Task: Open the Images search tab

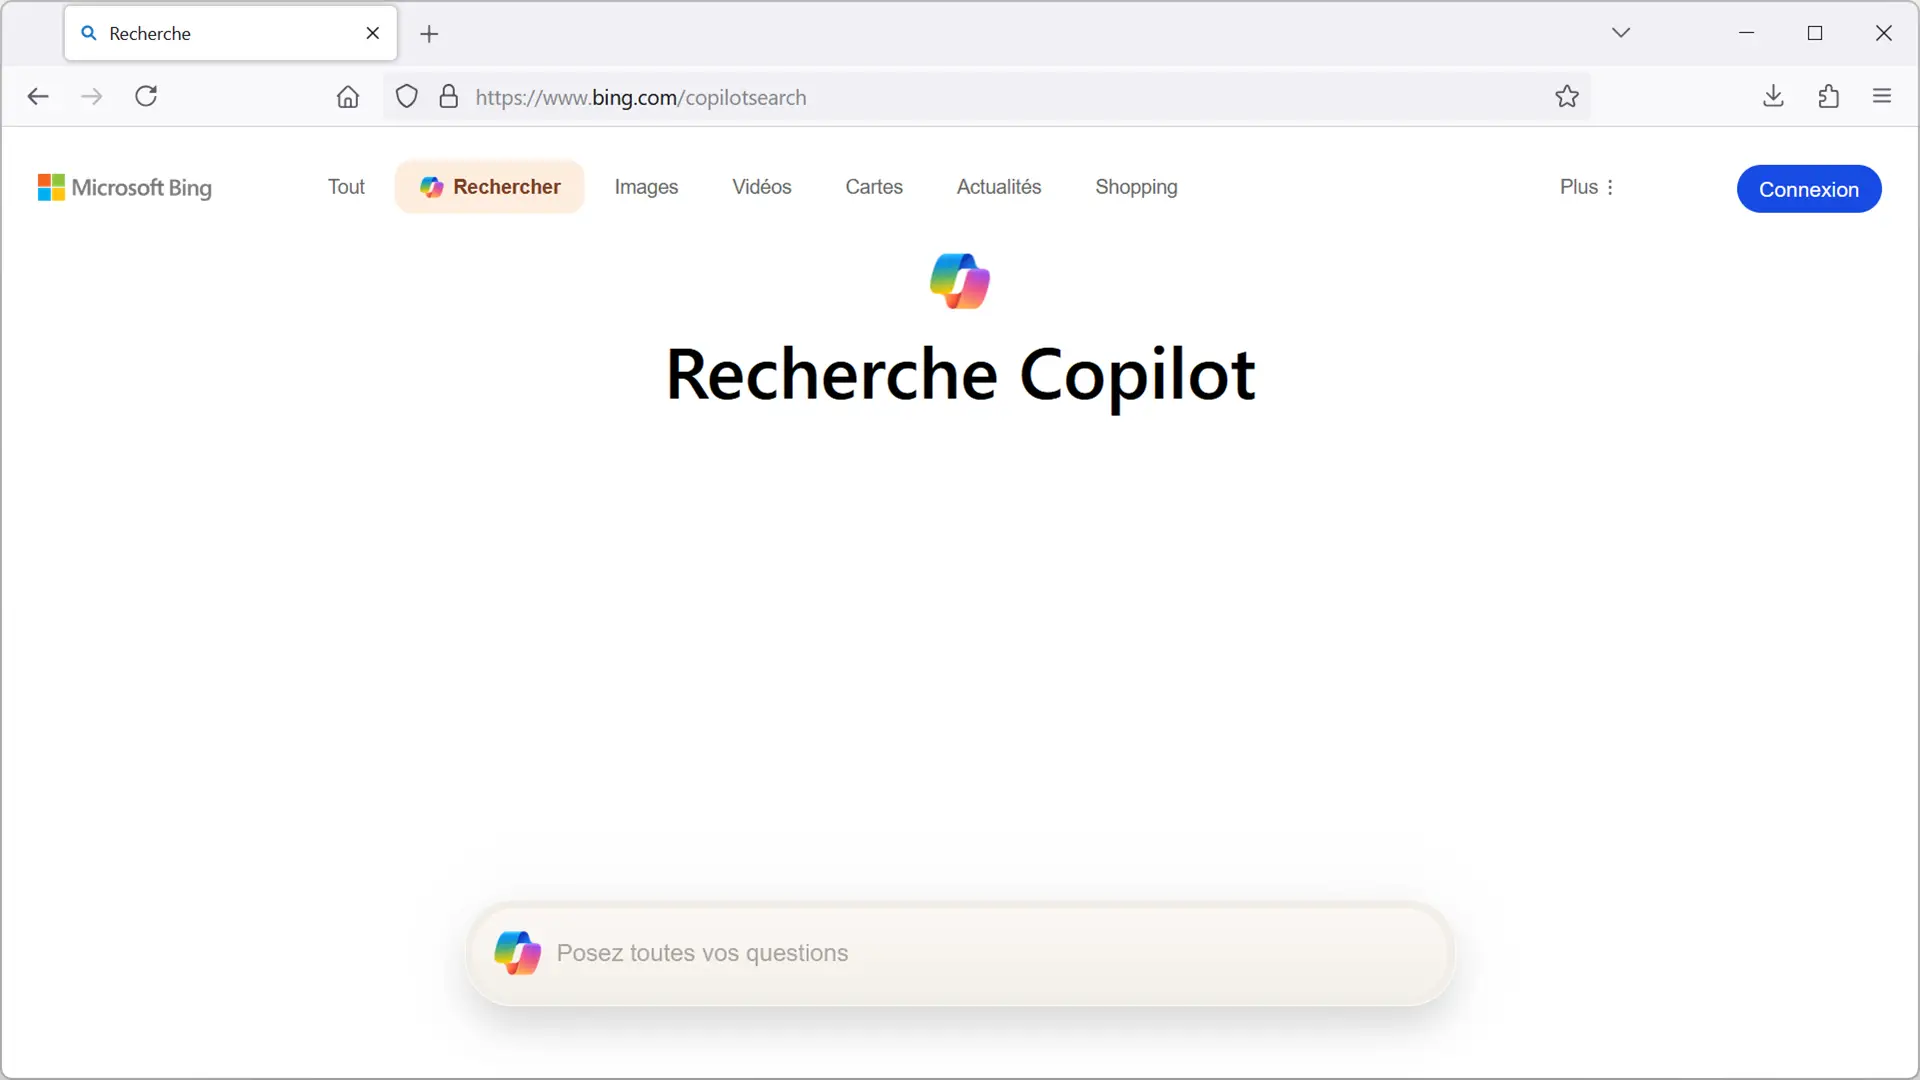Action: 646,187
